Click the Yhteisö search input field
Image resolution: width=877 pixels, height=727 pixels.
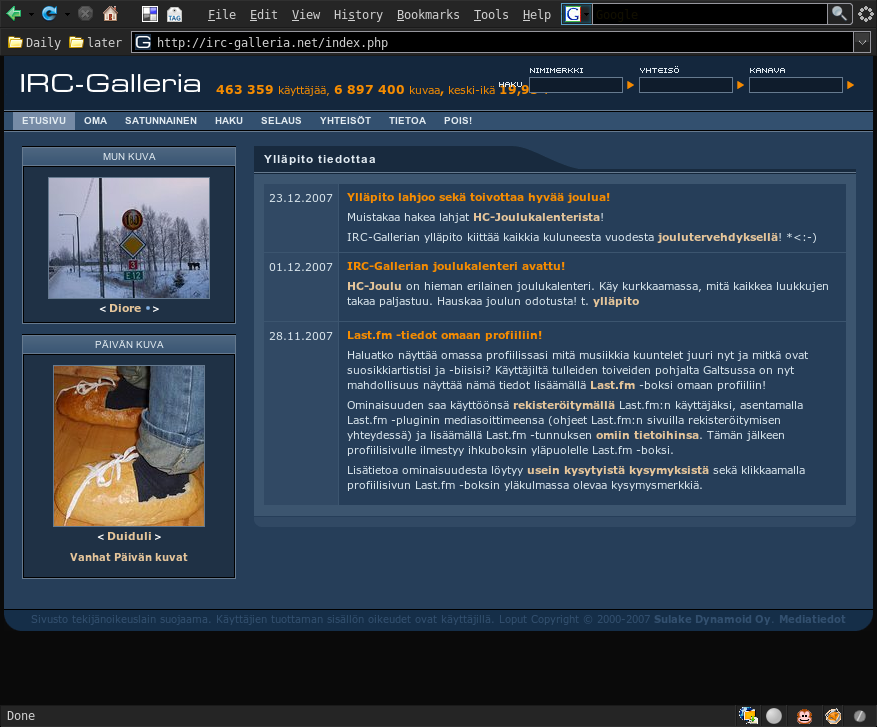tap(686, 86)
